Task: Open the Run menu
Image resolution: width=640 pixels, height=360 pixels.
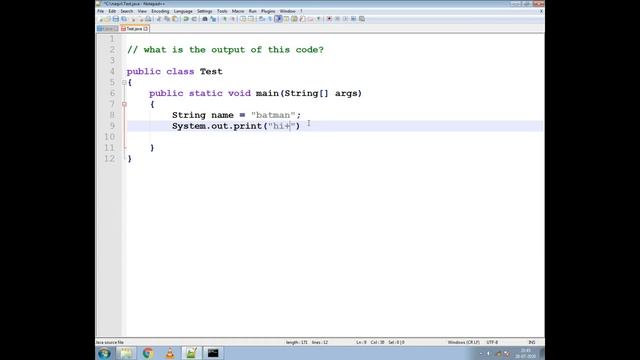Action: pos(253,11)
